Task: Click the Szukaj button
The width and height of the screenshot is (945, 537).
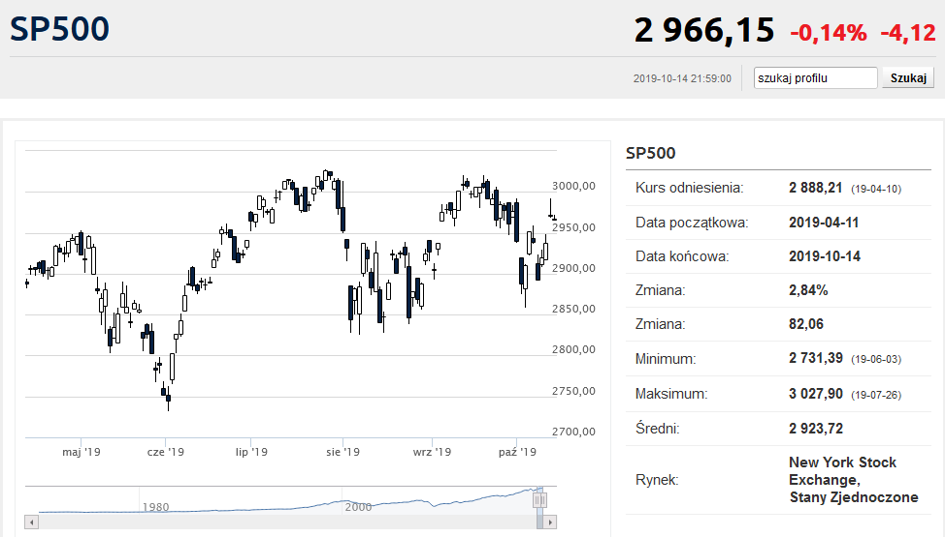Action: coord(908,78)
